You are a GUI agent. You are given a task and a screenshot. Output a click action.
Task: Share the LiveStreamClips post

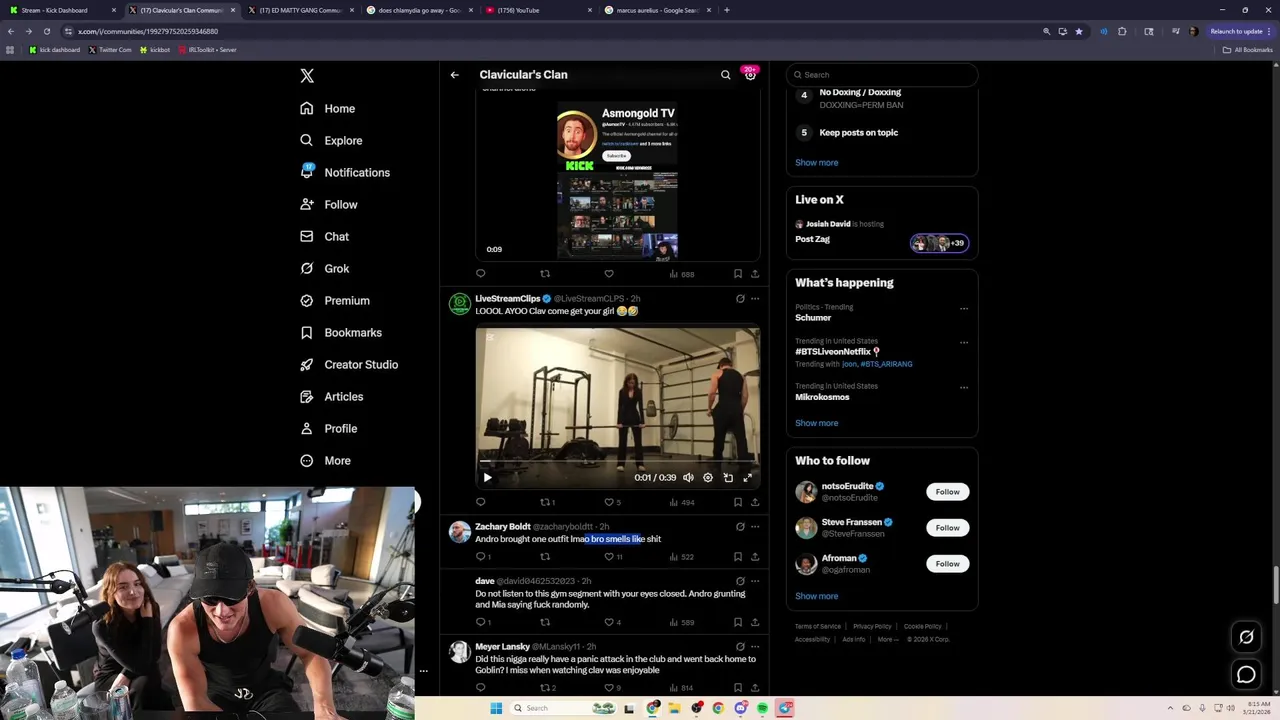(755, 502)
